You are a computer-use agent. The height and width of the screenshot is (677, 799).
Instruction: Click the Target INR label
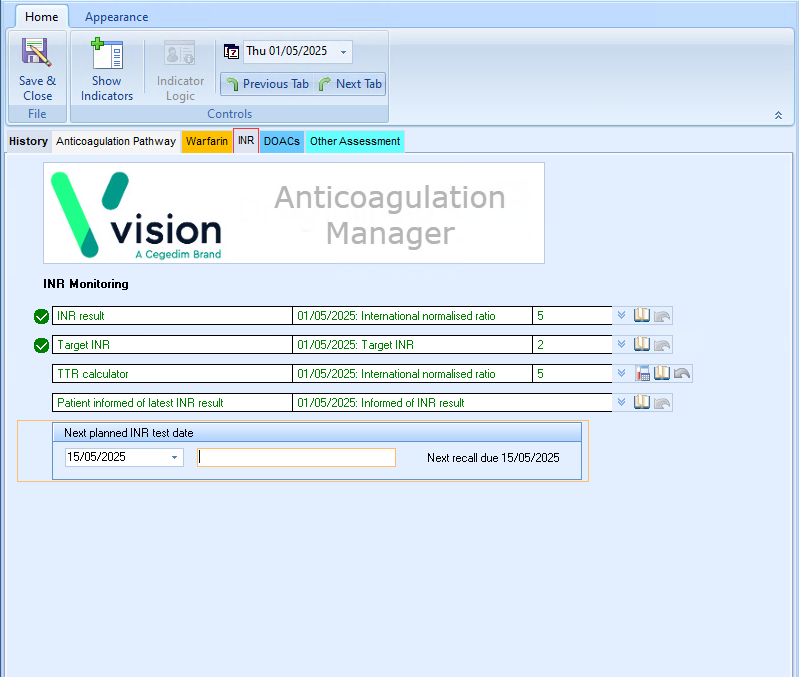[x=83, y=345]
